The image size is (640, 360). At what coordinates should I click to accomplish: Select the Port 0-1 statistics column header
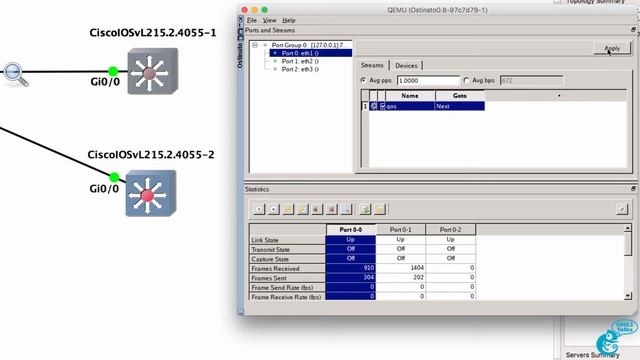400,229
